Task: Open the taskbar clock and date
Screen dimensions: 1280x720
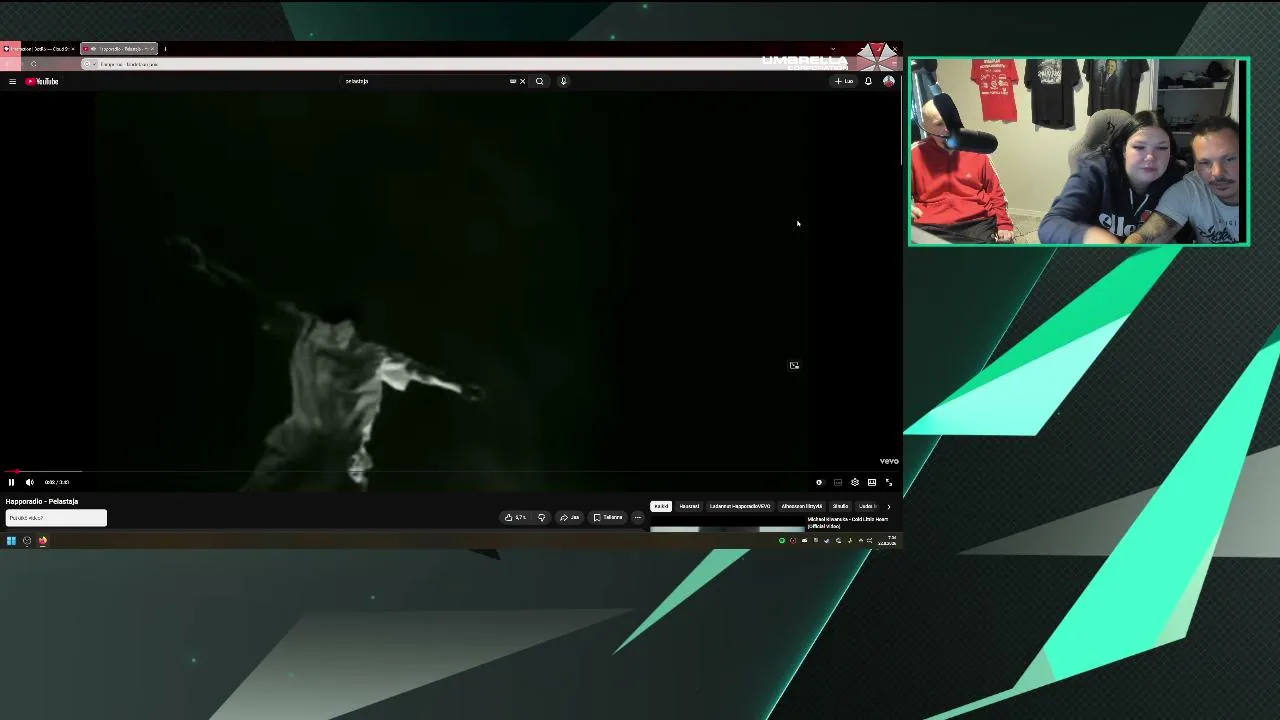Action: (887, 541)
